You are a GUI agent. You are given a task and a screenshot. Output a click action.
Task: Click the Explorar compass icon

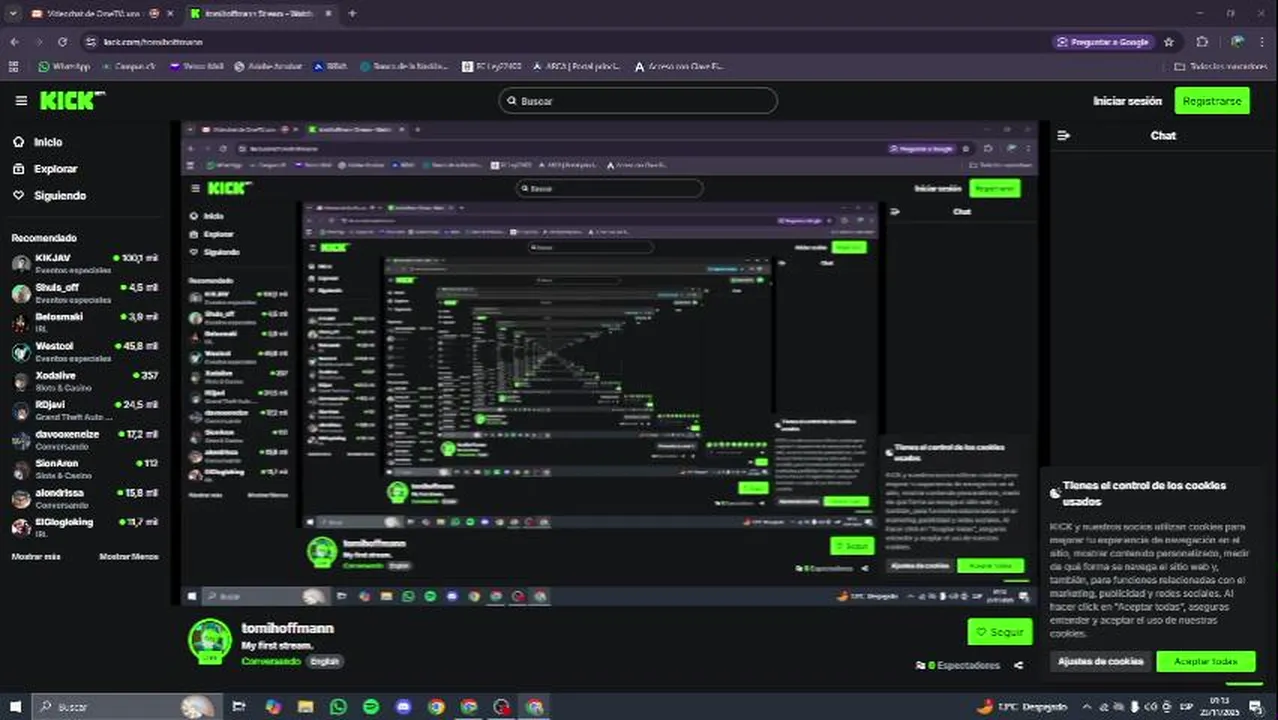coord(19,169)
